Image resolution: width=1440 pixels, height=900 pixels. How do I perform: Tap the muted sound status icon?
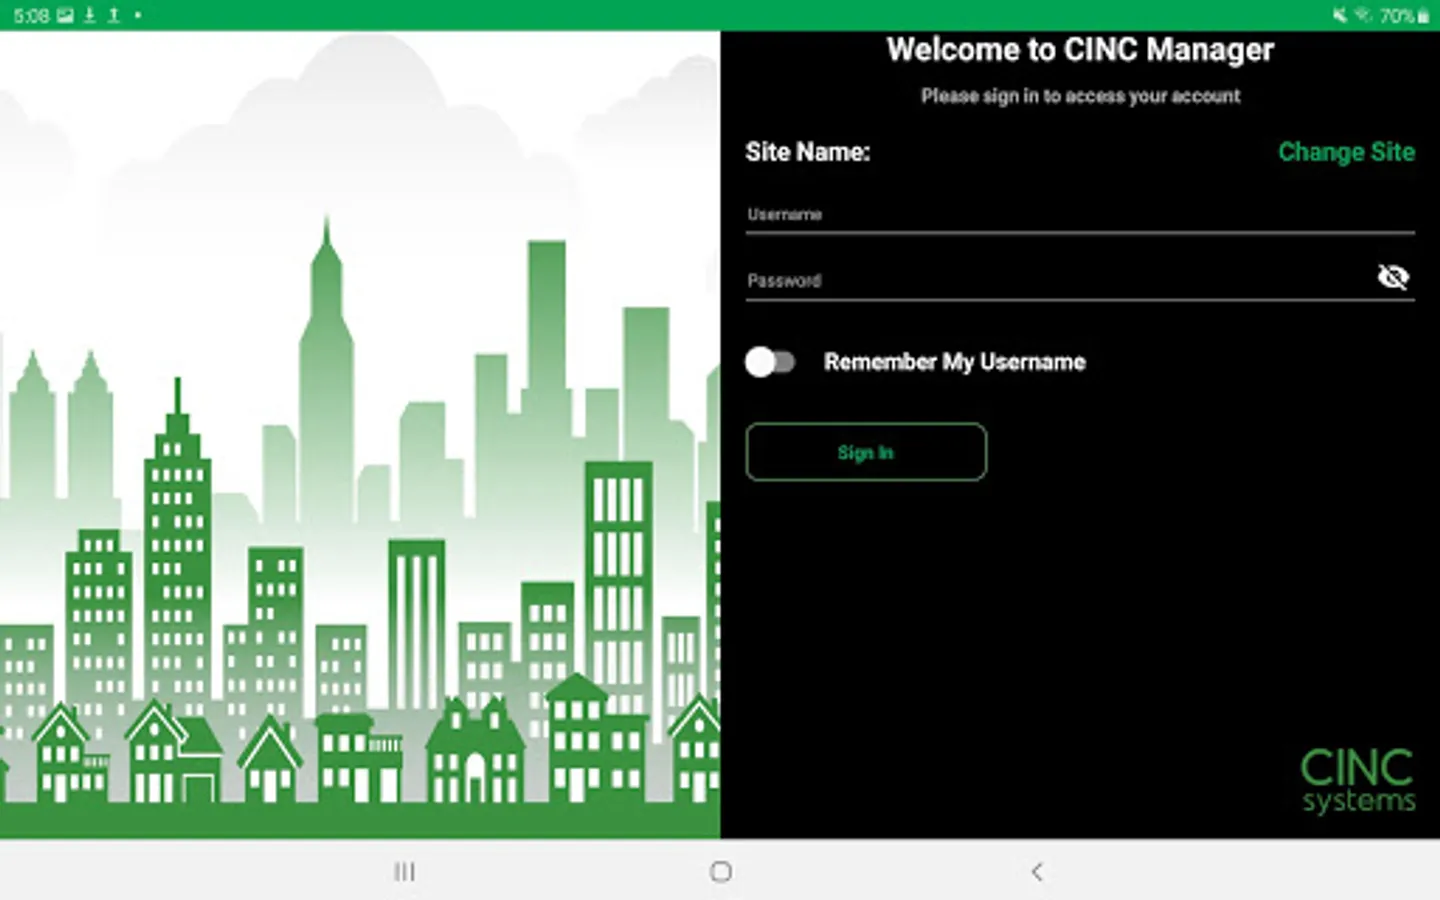click(x=1339, y=15)
